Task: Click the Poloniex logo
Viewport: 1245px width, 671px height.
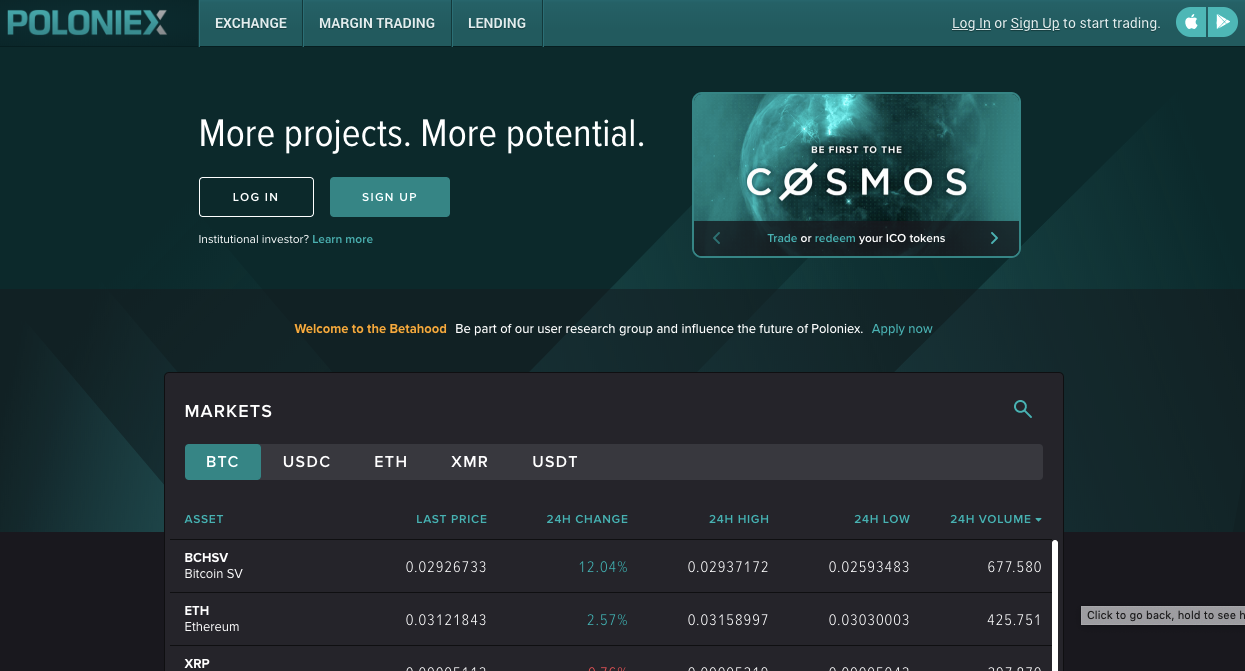Action: point(87,23)
